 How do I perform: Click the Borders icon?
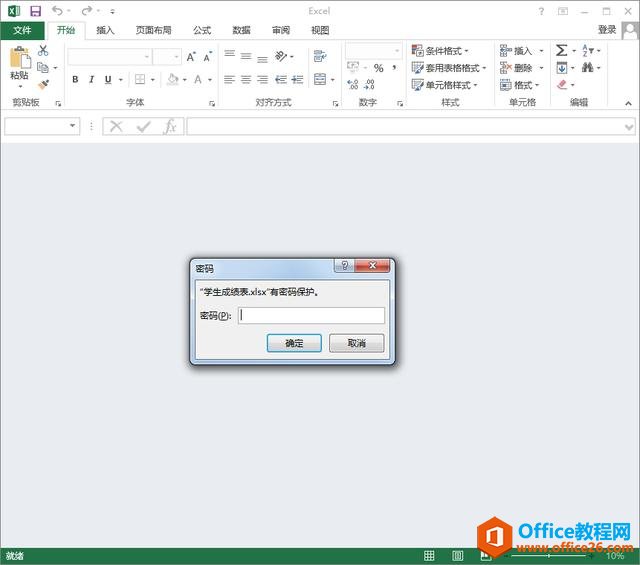[140, 79]
